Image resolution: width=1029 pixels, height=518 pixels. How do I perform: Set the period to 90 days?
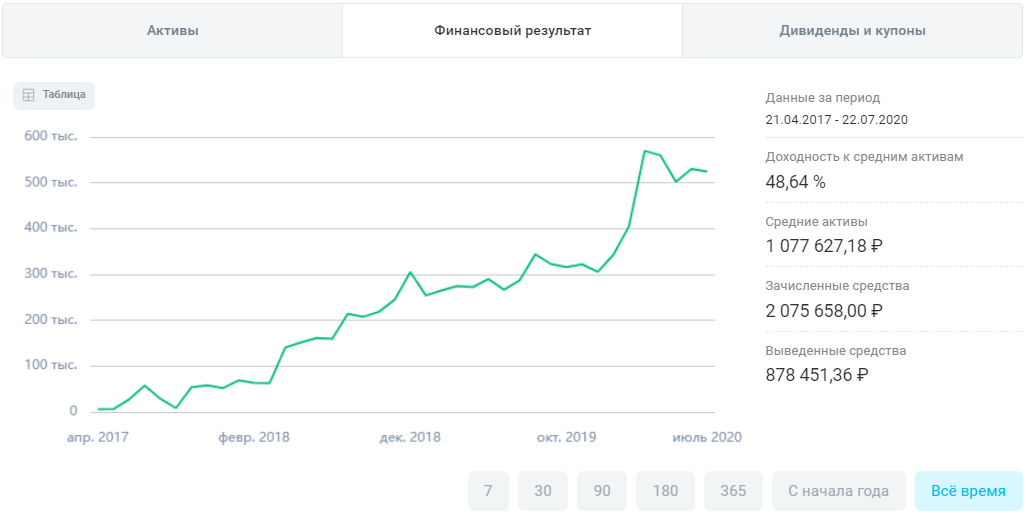click(x=602, y=491)
